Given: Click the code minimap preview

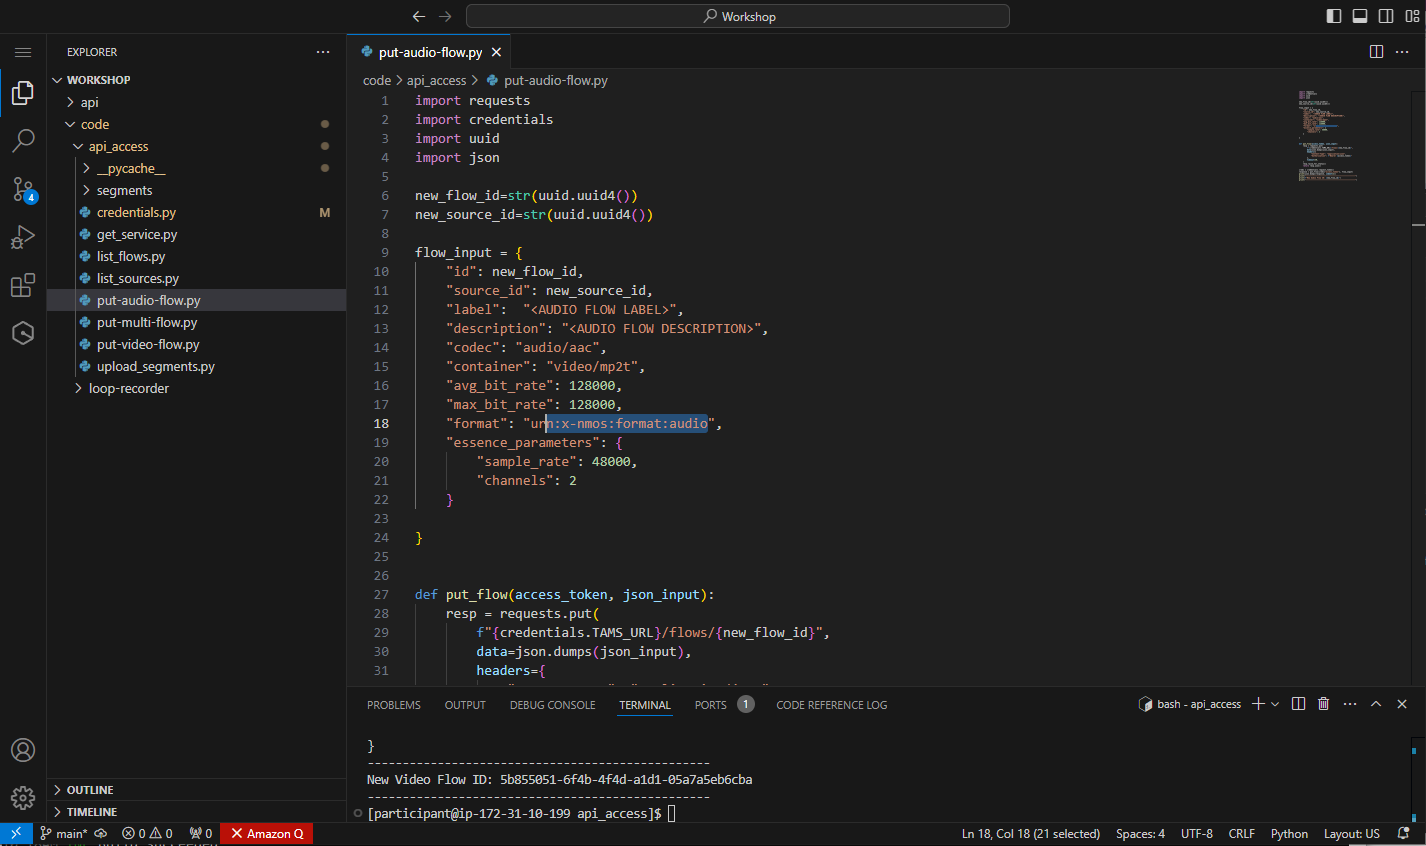Looking at the screenshot, I should [1328, 136].
